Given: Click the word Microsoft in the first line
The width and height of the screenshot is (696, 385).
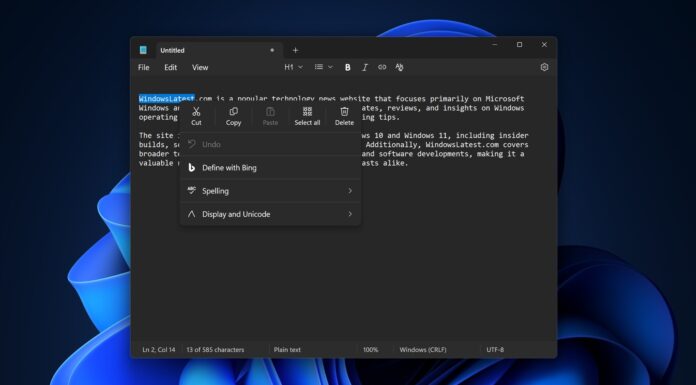Looking at the screenshot, I should [505, 99].
